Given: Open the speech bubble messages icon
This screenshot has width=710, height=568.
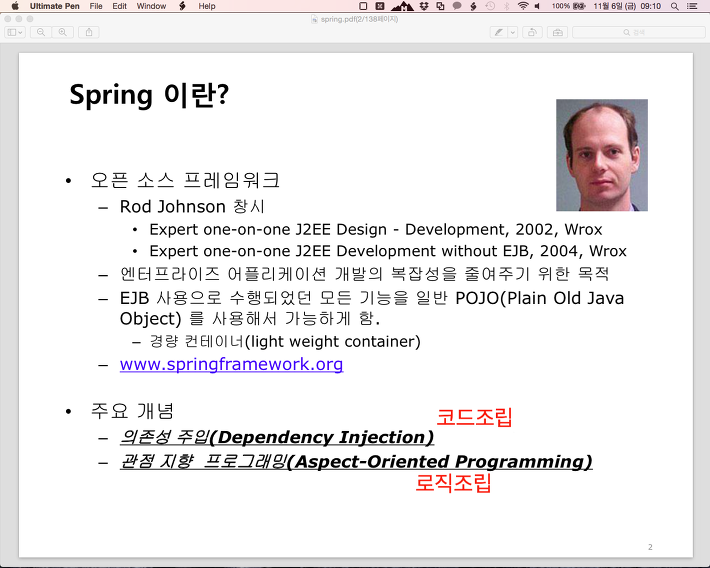Looking at the screenshot, I should [457, 6].
